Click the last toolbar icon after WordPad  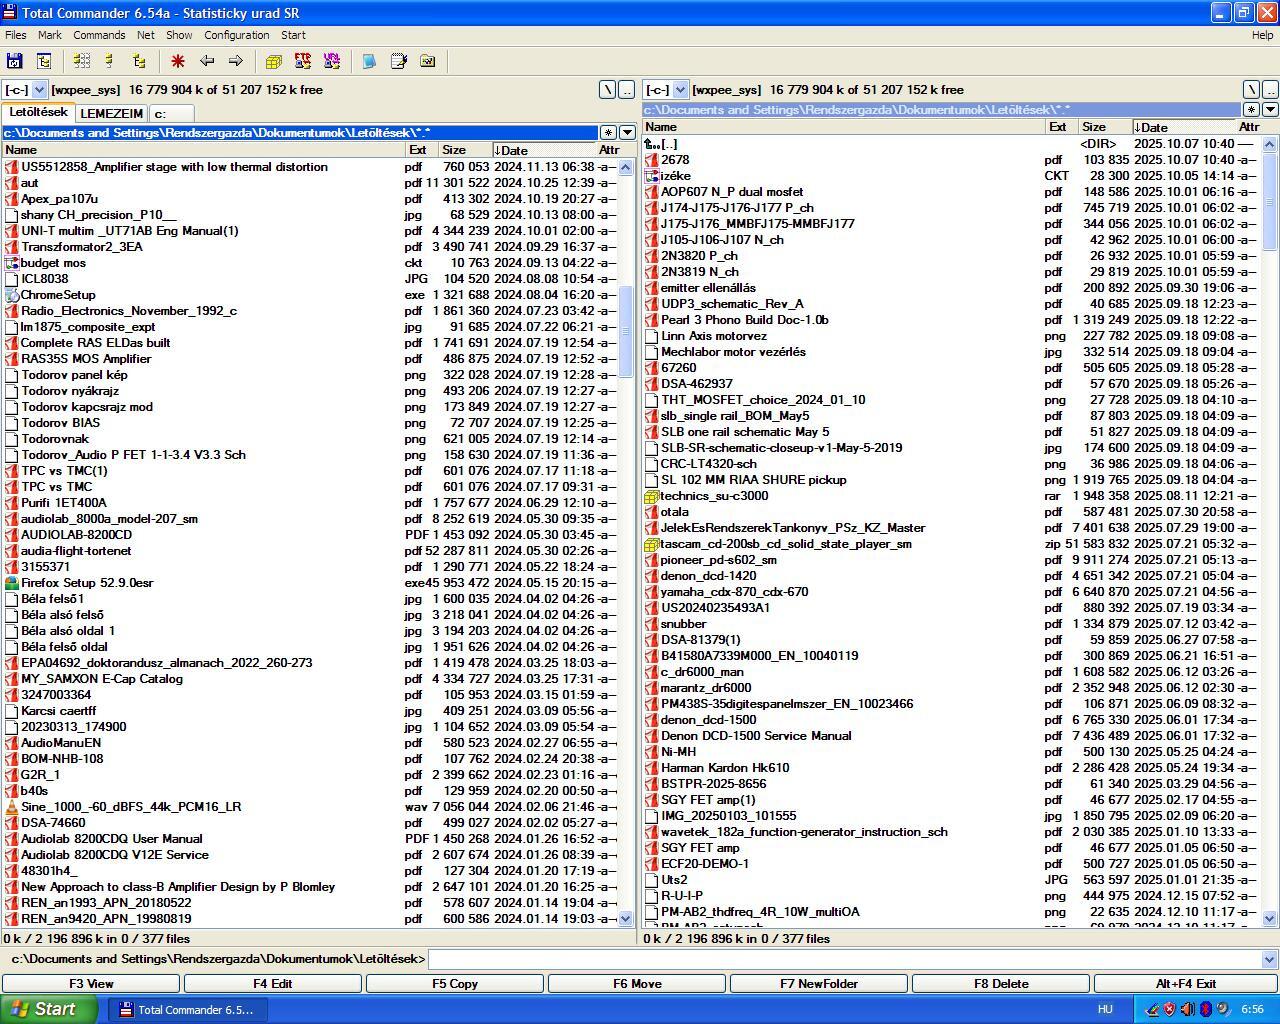click(428, 61)
